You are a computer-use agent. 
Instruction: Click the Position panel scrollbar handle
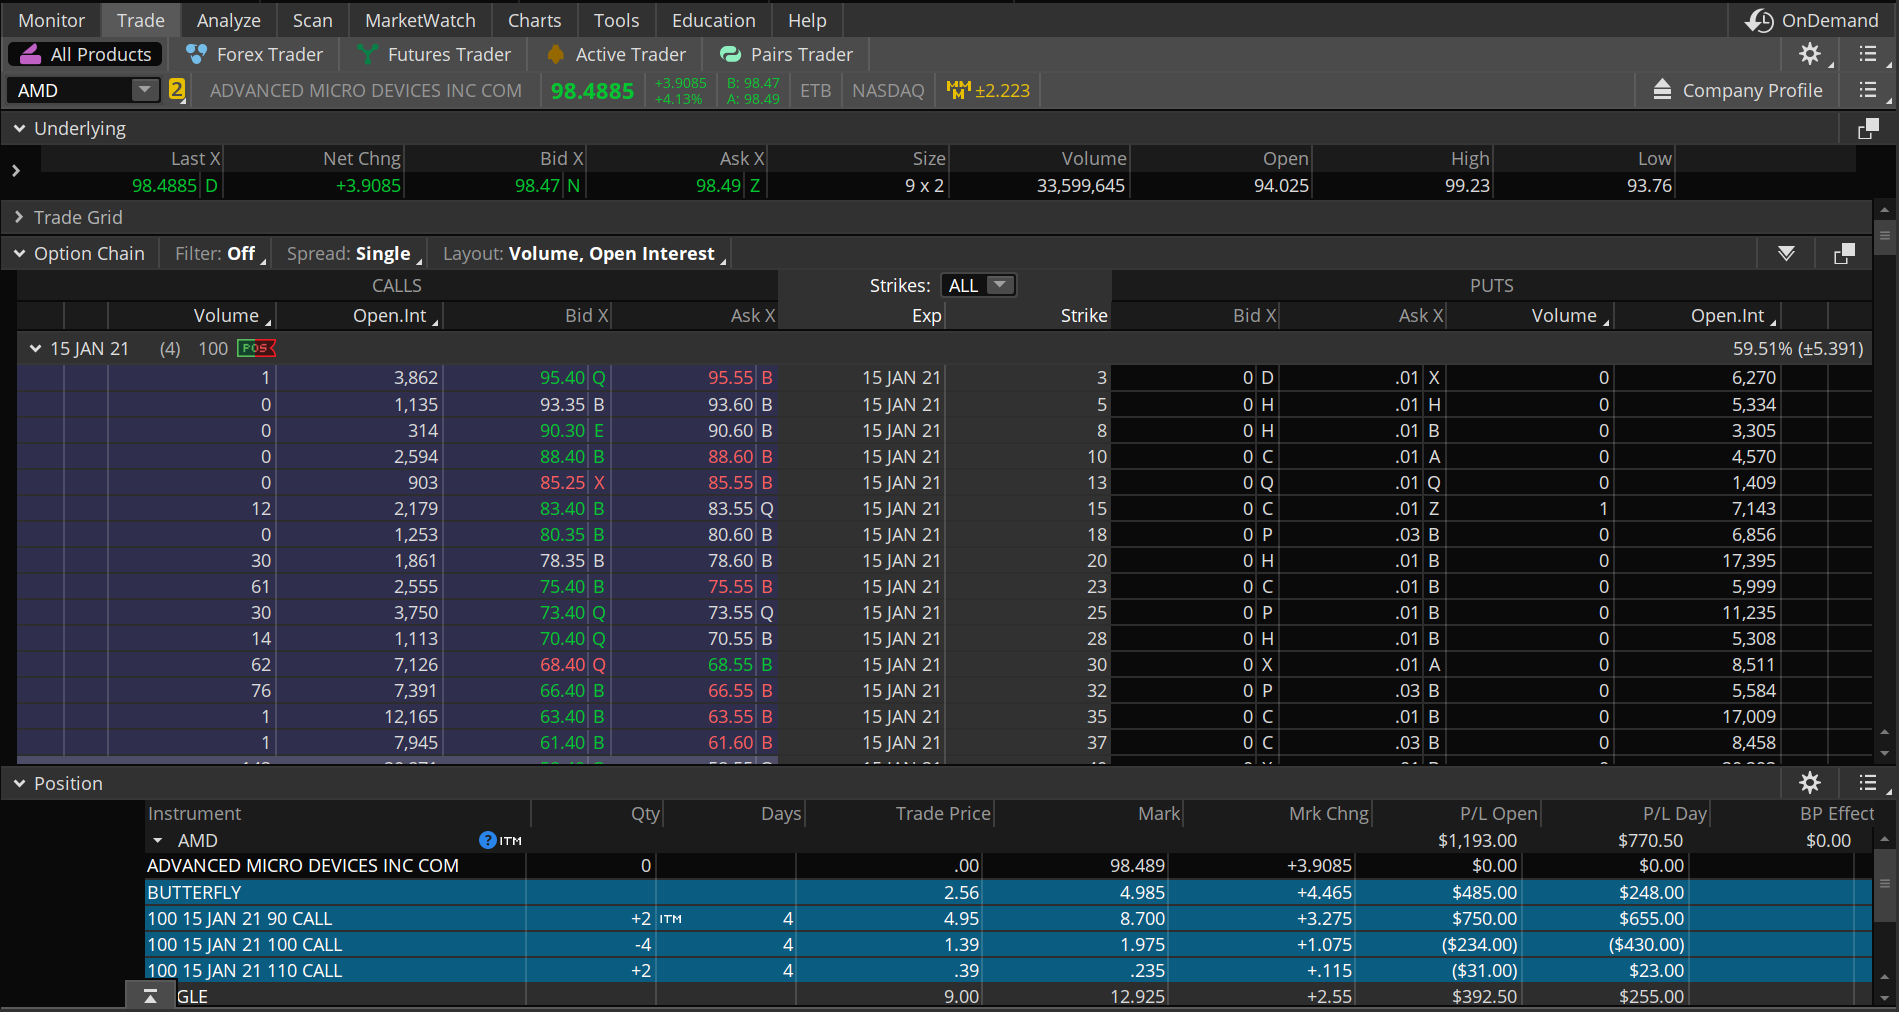[x=1884, y=884]
